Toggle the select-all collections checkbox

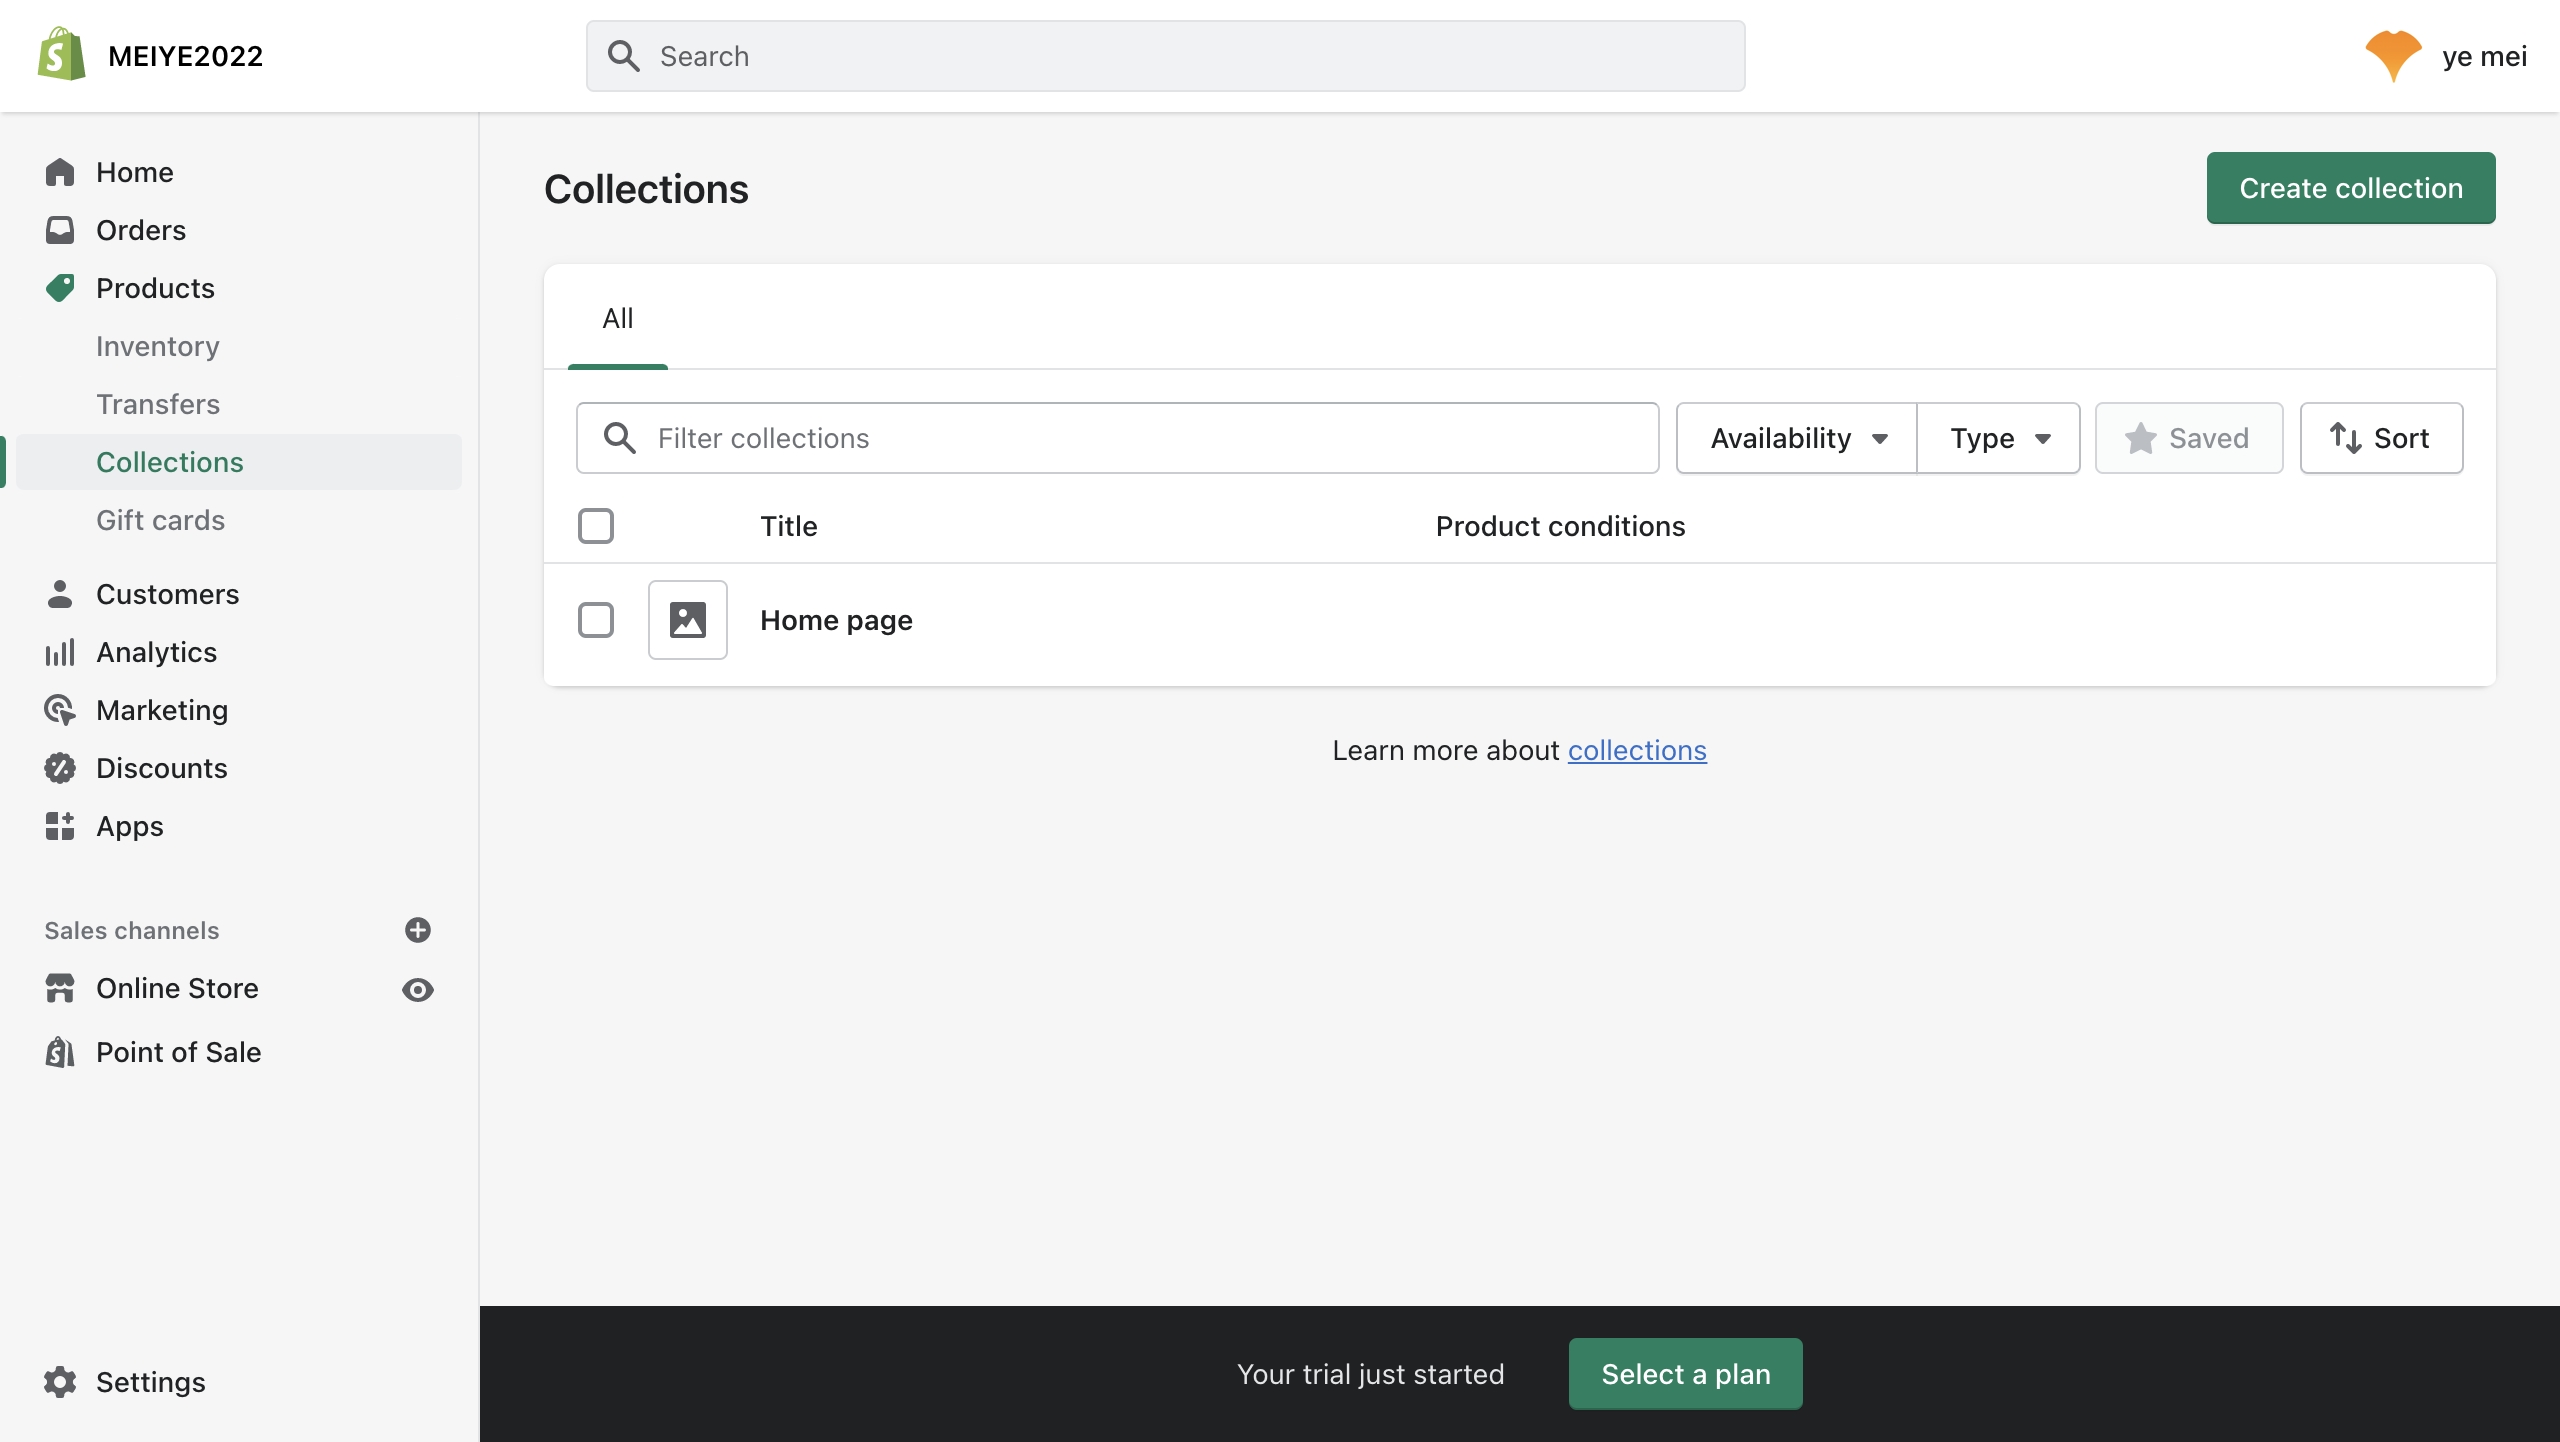pos(596,526)
